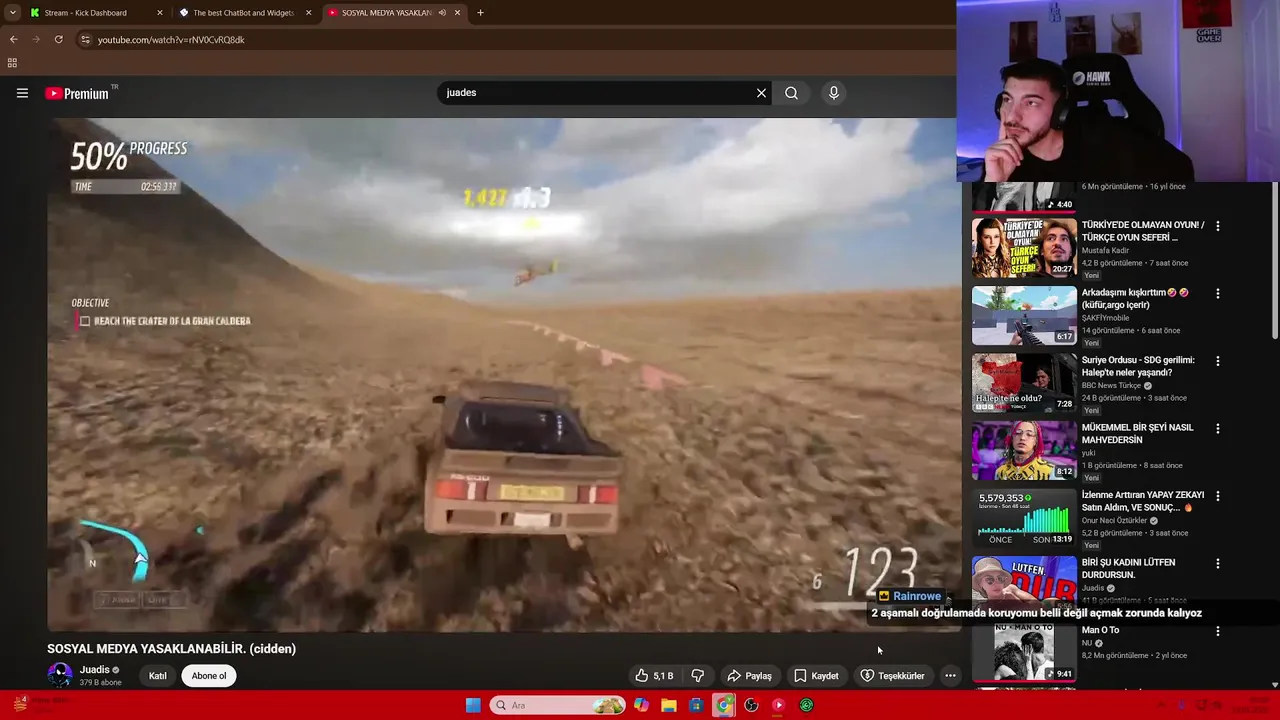Activate voice search microphone icon
The height and width of the screenshot is (720, 1280).
(x=834, y=93)
